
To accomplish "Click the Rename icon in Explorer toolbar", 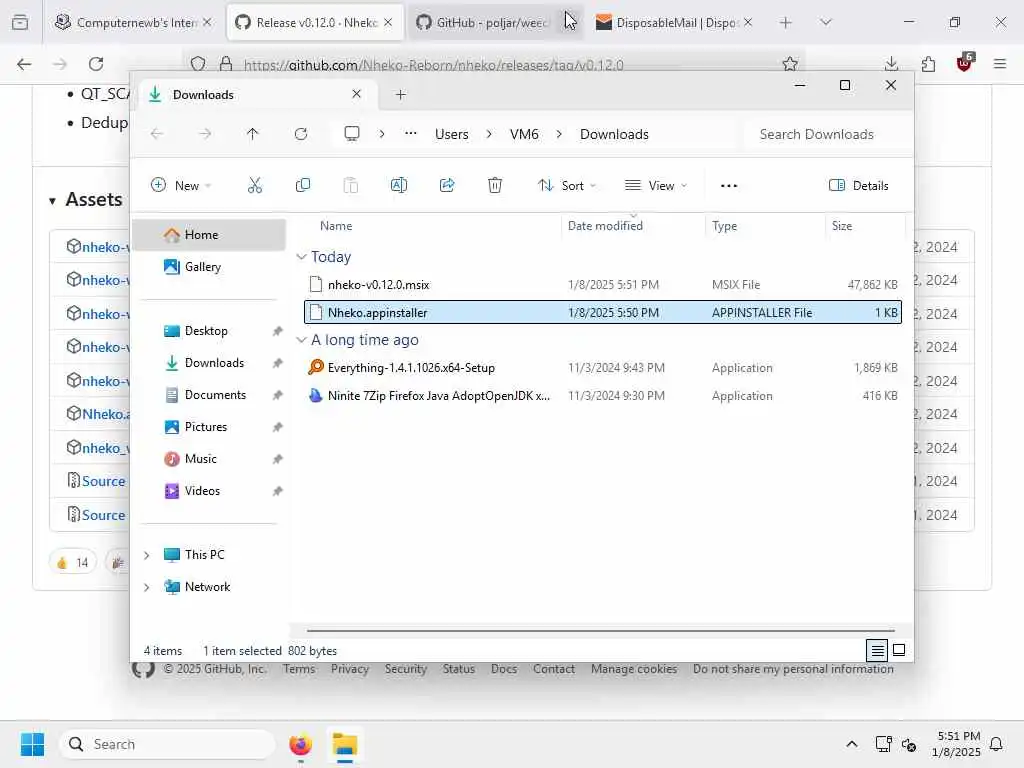I will (x=398, y=185).
